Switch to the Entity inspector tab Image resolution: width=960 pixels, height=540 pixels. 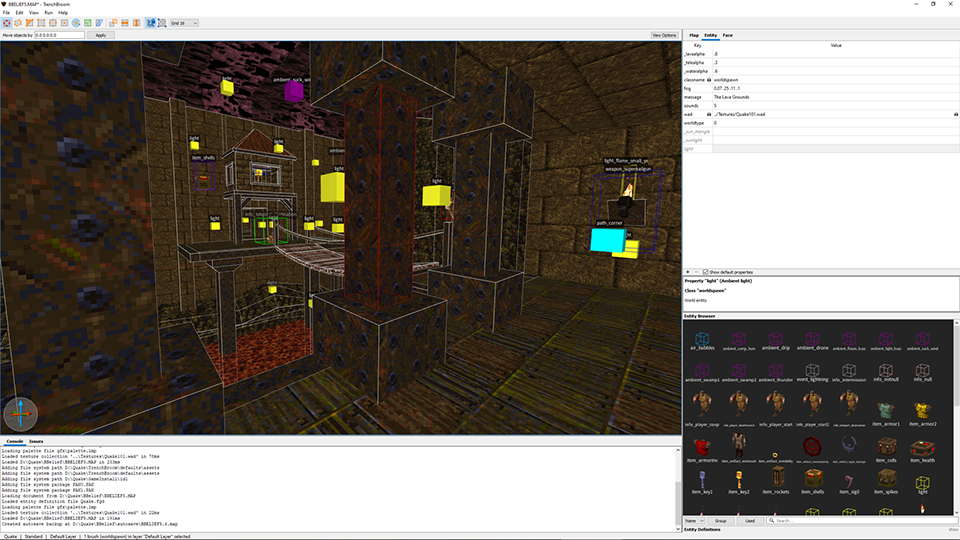710,35
